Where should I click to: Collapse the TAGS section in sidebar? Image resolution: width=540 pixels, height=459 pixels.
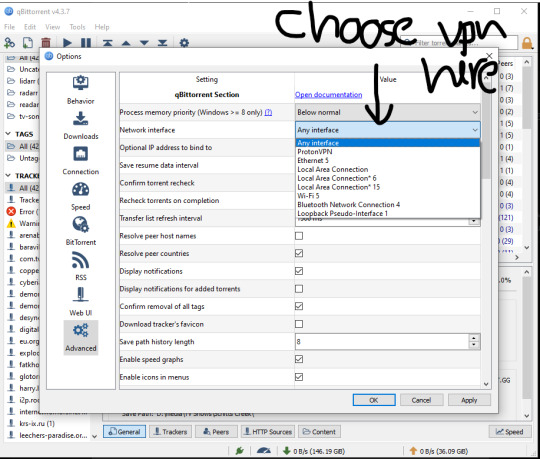[x=8, y=134]
